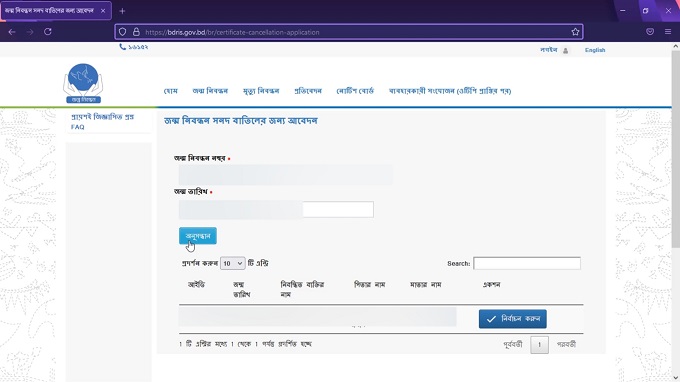
Task: Click the user login icon
Action: click(x=566, y=50)
